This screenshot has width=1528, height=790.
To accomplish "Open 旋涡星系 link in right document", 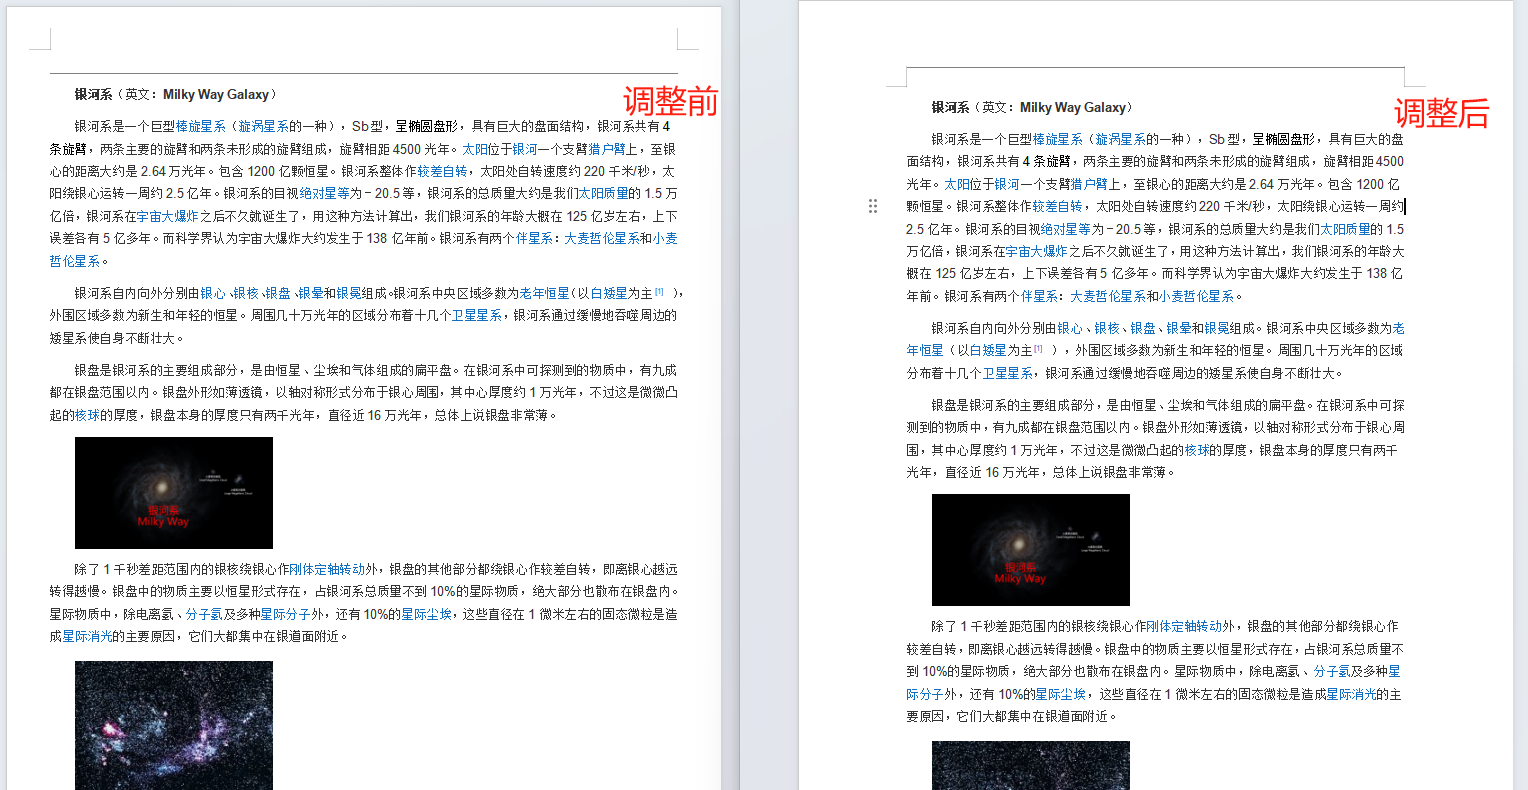I will click(x=1120, y=139).
